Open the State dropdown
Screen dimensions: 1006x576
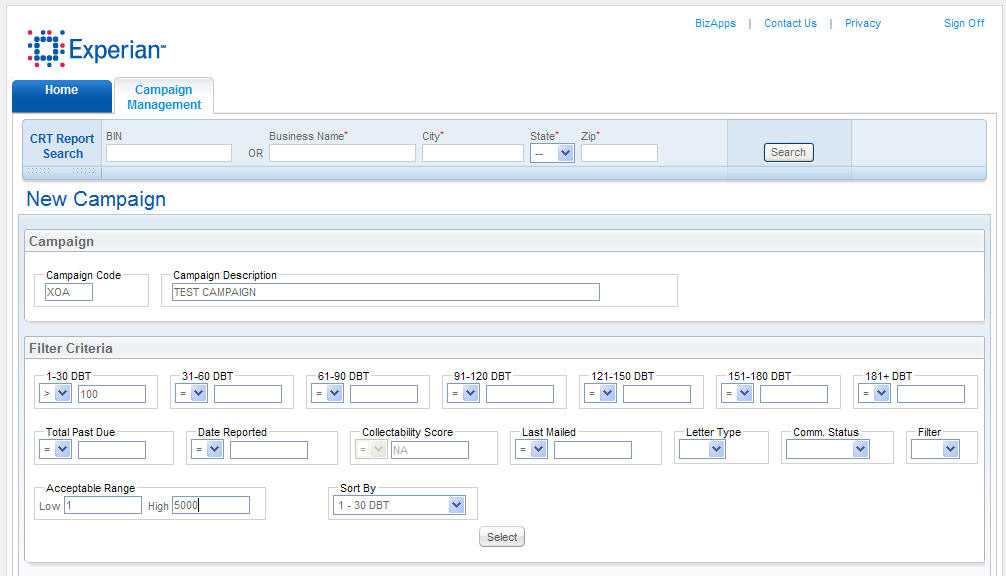point(552,153)
